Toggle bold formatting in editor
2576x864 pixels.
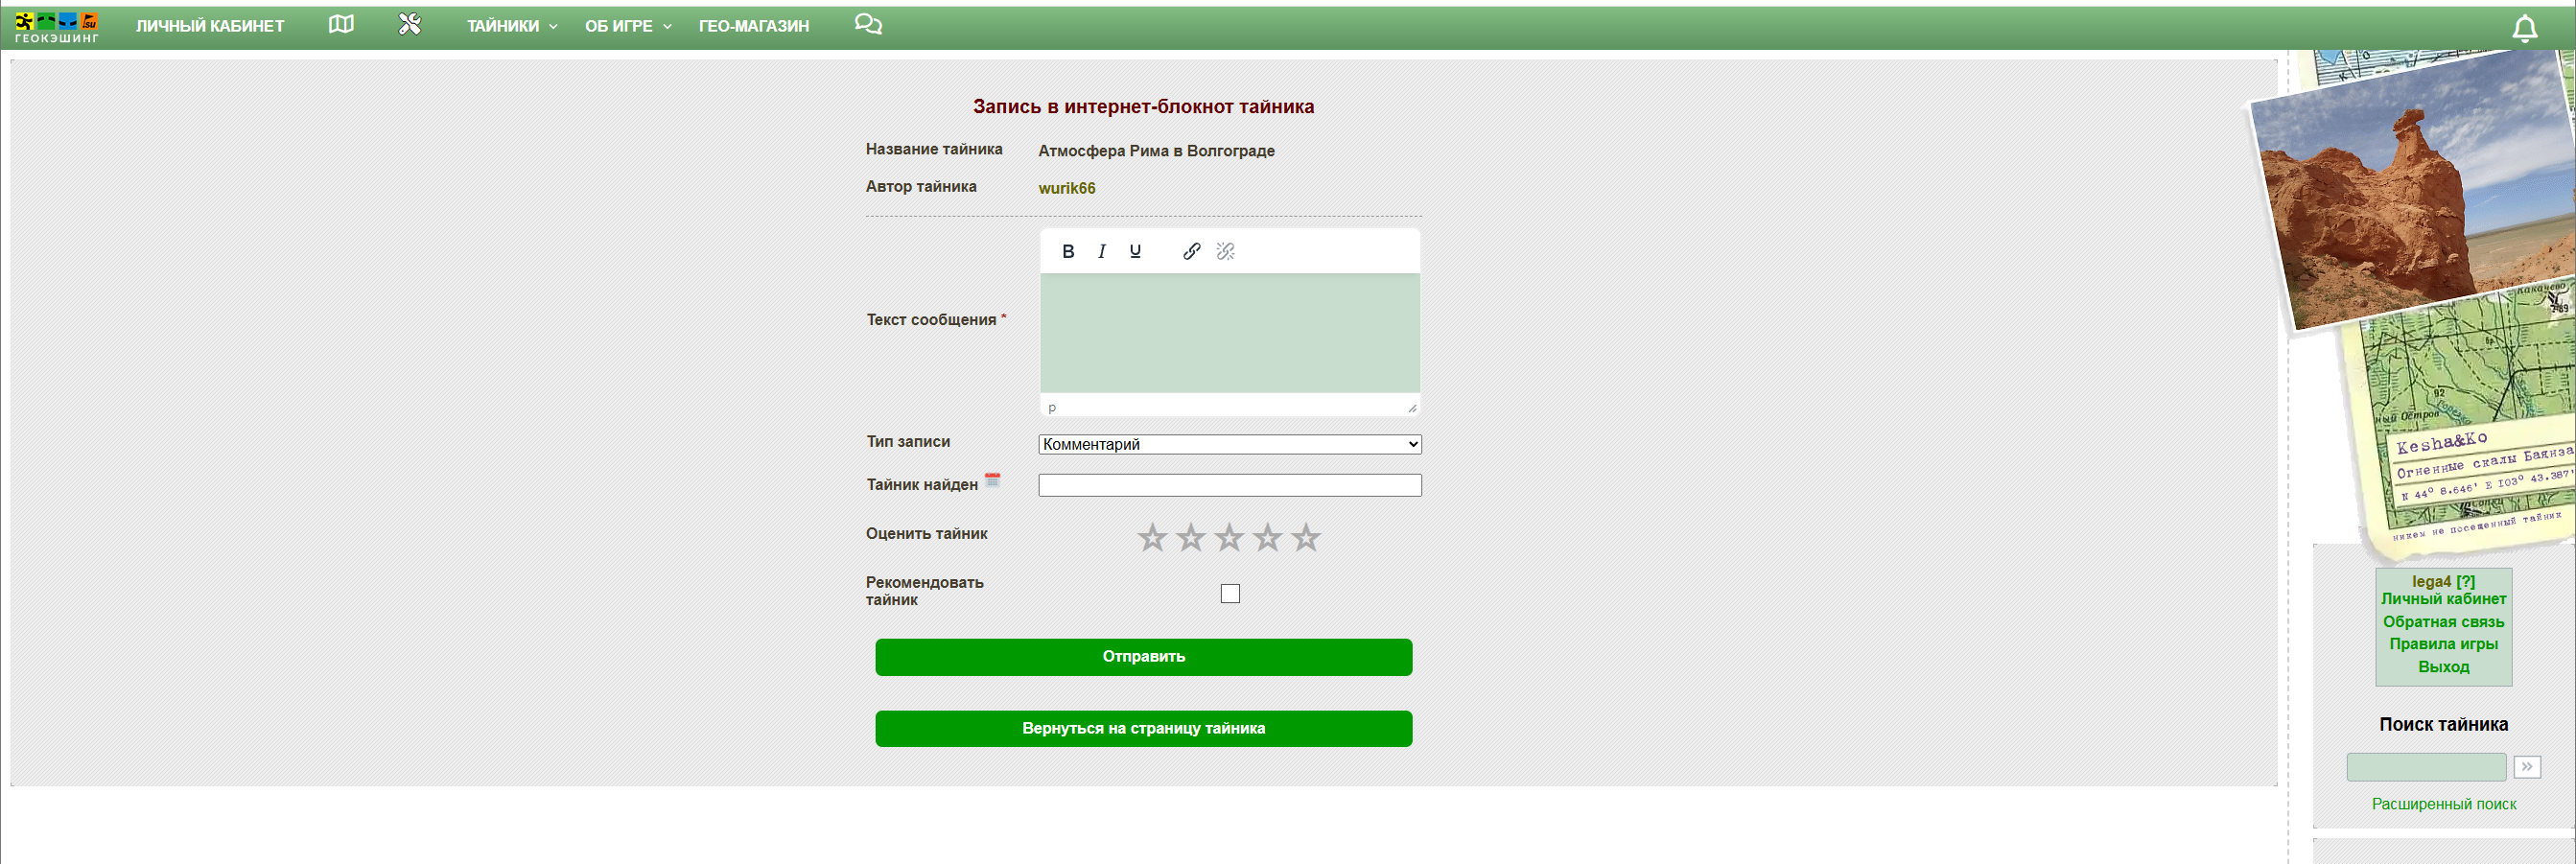point(1068,252)
